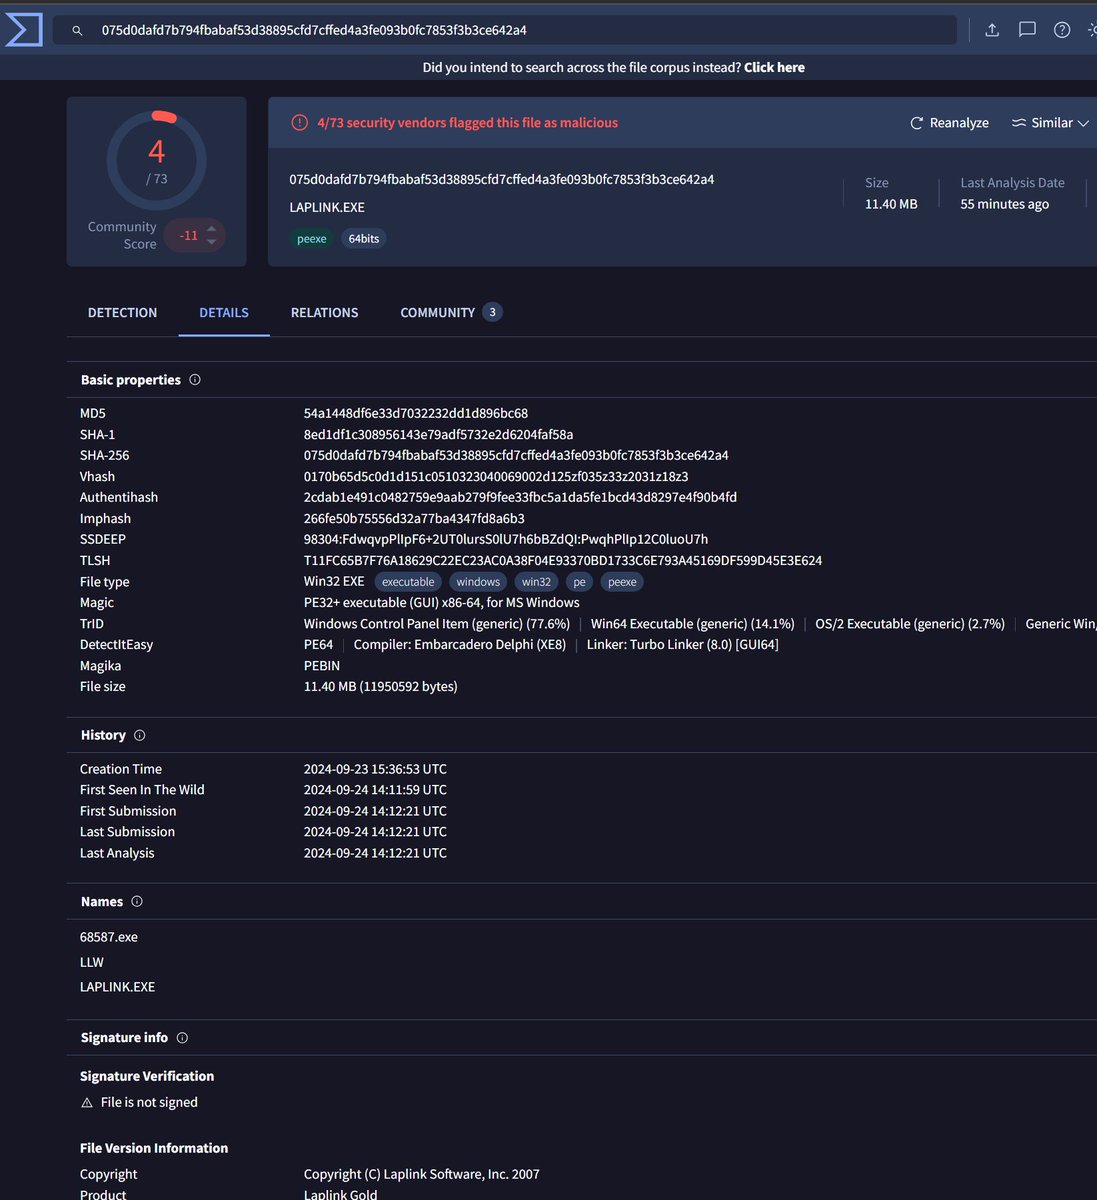Click the not-signed warning triangle icon

(87, 1103)
